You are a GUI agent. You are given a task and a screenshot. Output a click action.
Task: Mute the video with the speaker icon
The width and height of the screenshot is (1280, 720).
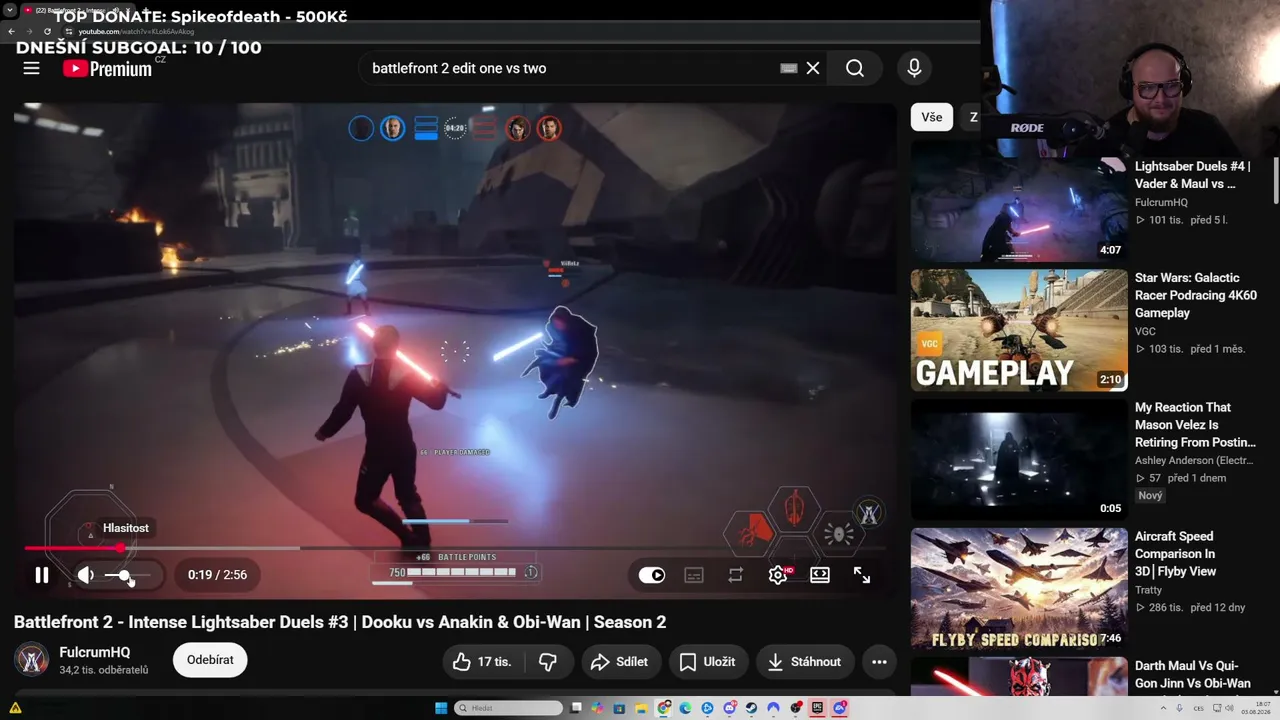pos(86,575)
